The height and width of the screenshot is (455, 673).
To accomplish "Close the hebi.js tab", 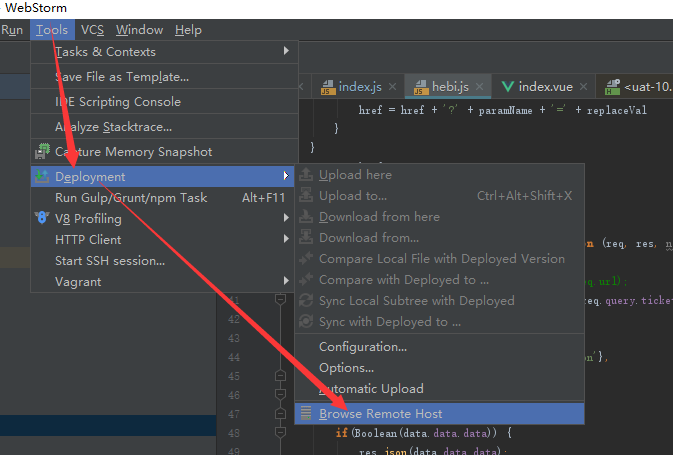I will click(479, 87).
